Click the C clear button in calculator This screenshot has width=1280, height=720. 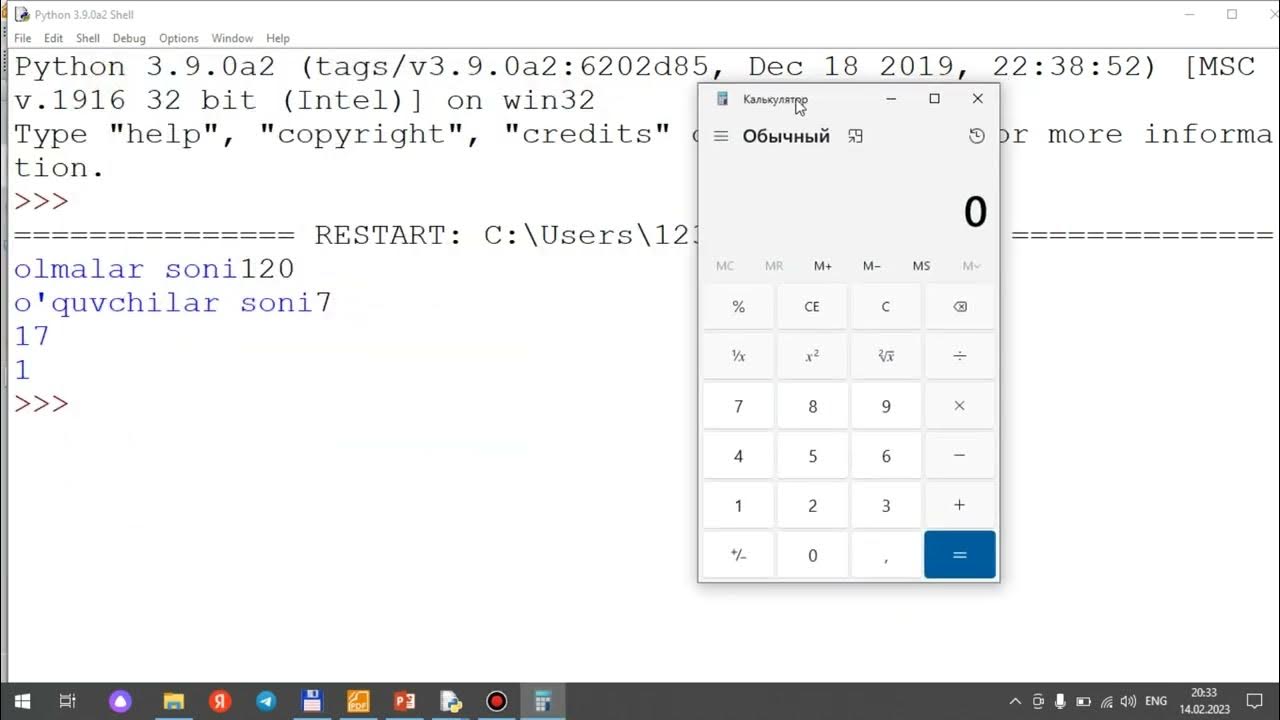885,307
